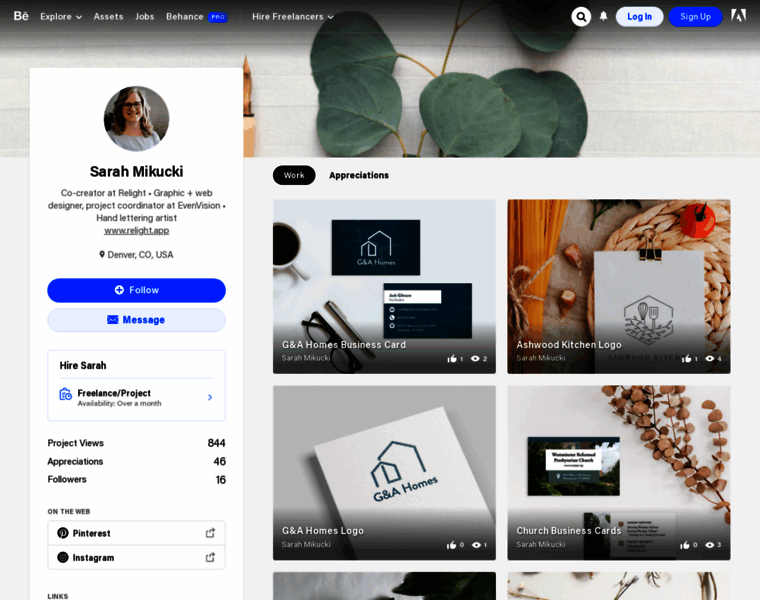Image resolution: width=760 pixels, height=600 pixels.
Task: Click thumbs-up icon on G&A Homes Logo
Action: pyautogui.click(x=452, y=545)
